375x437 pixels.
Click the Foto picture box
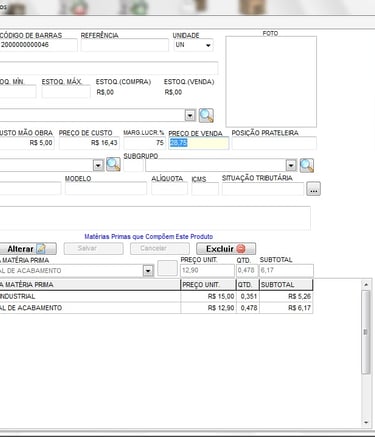click(271, 82)
